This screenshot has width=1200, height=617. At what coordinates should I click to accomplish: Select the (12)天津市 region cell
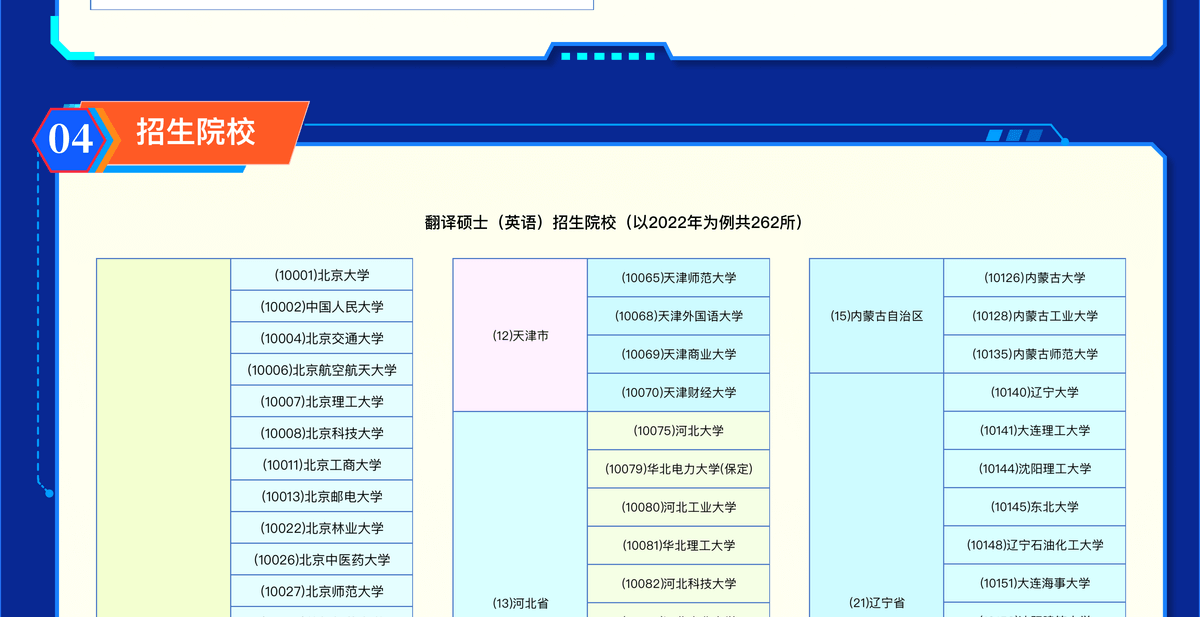(x=520, y=335)
